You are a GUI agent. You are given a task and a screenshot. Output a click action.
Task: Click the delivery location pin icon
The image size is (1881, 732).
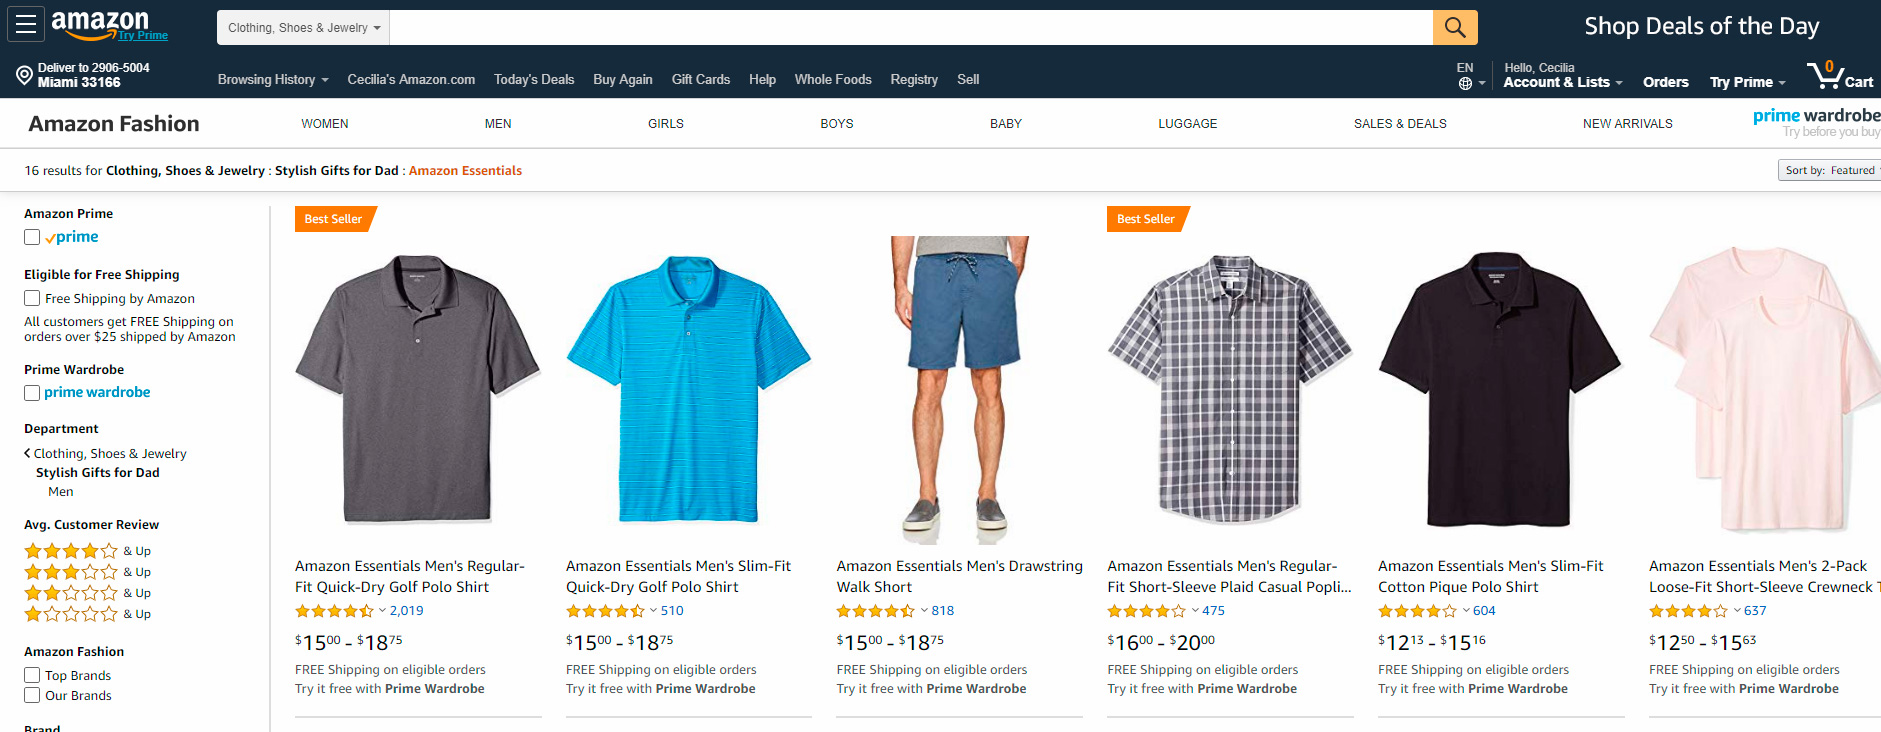pyautogui.click(x=24, y=75)
